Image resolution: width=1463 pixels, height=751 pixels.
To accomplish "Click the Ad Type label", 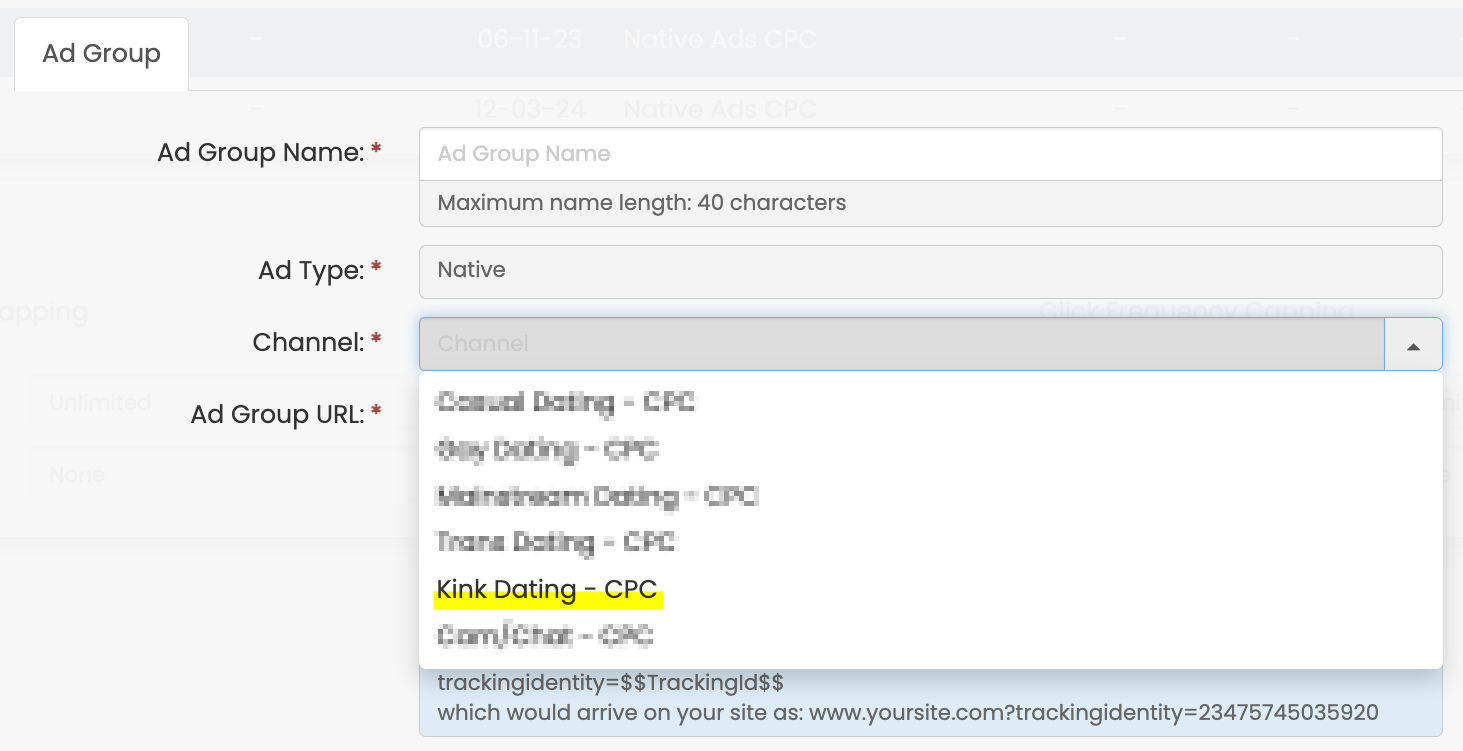I will coord(310,270).
